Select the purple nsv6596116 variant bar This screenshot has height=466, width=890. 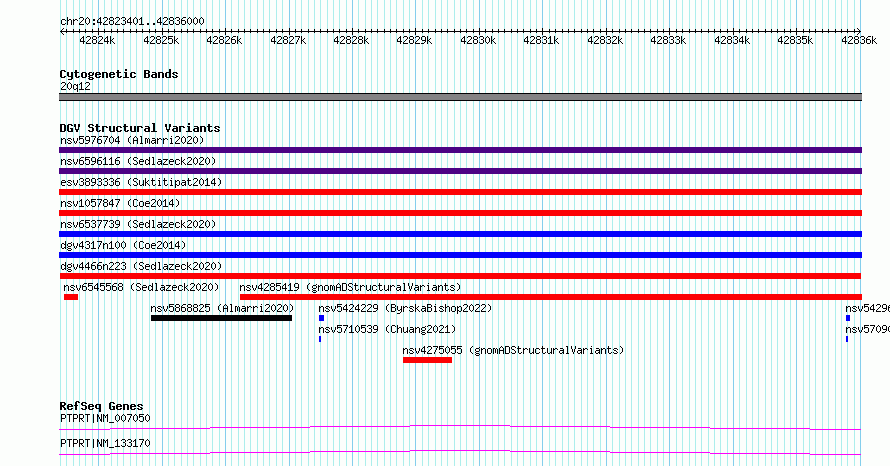pyautogui.click(x=460, y=171)
